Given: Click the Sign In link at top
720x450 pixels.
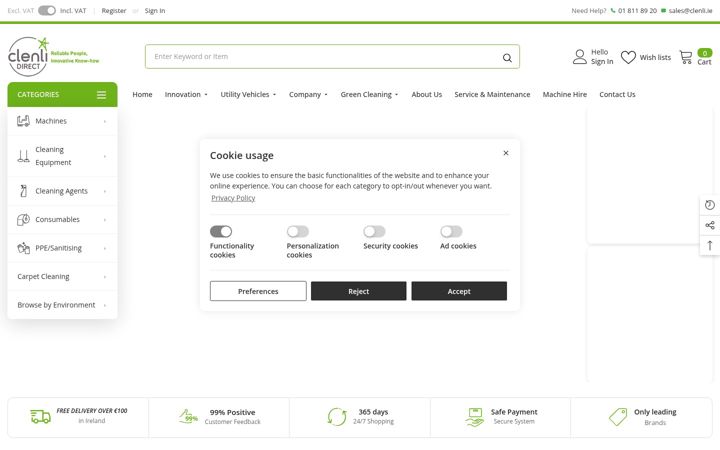Looking at the screenshot, I should (155, 11).
